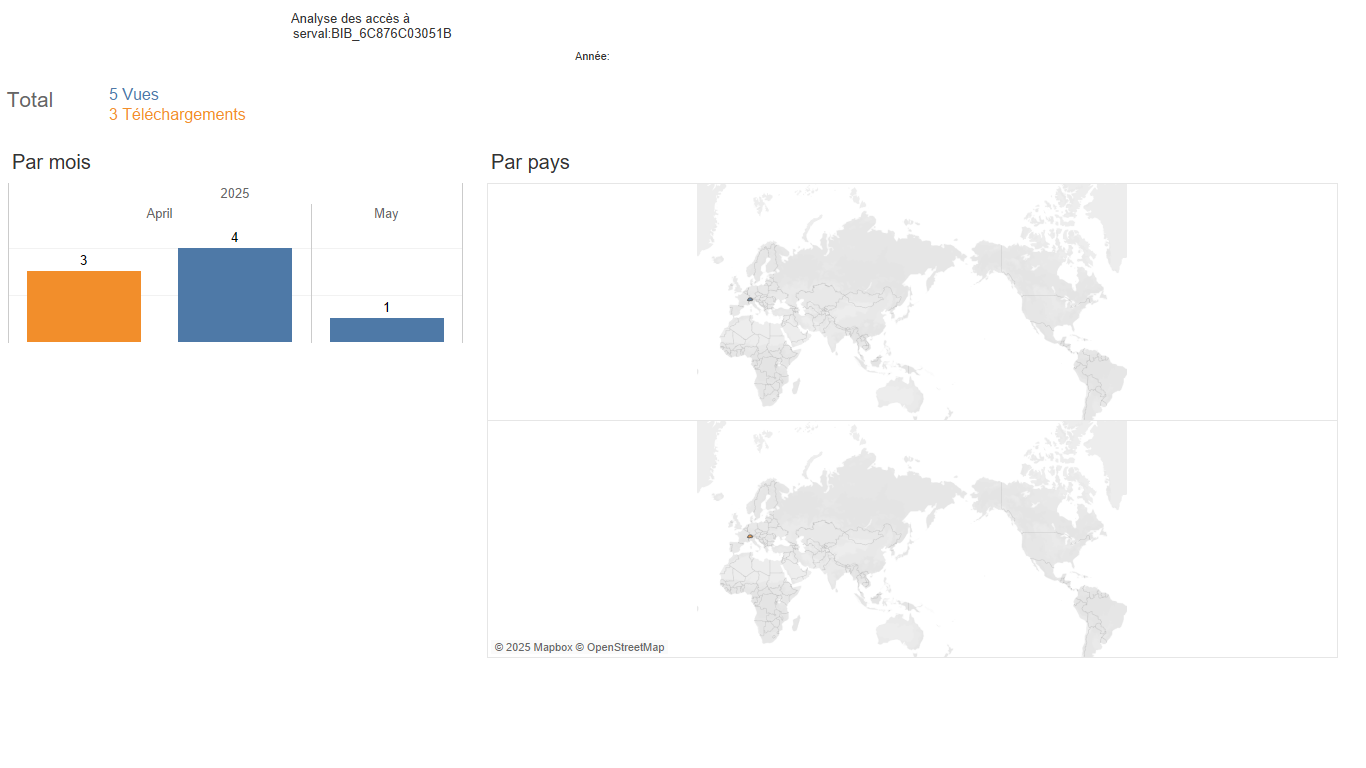This screenshot has height=768, width=1366.
Task: Select the 'May' month header
Action: point(386,214)
